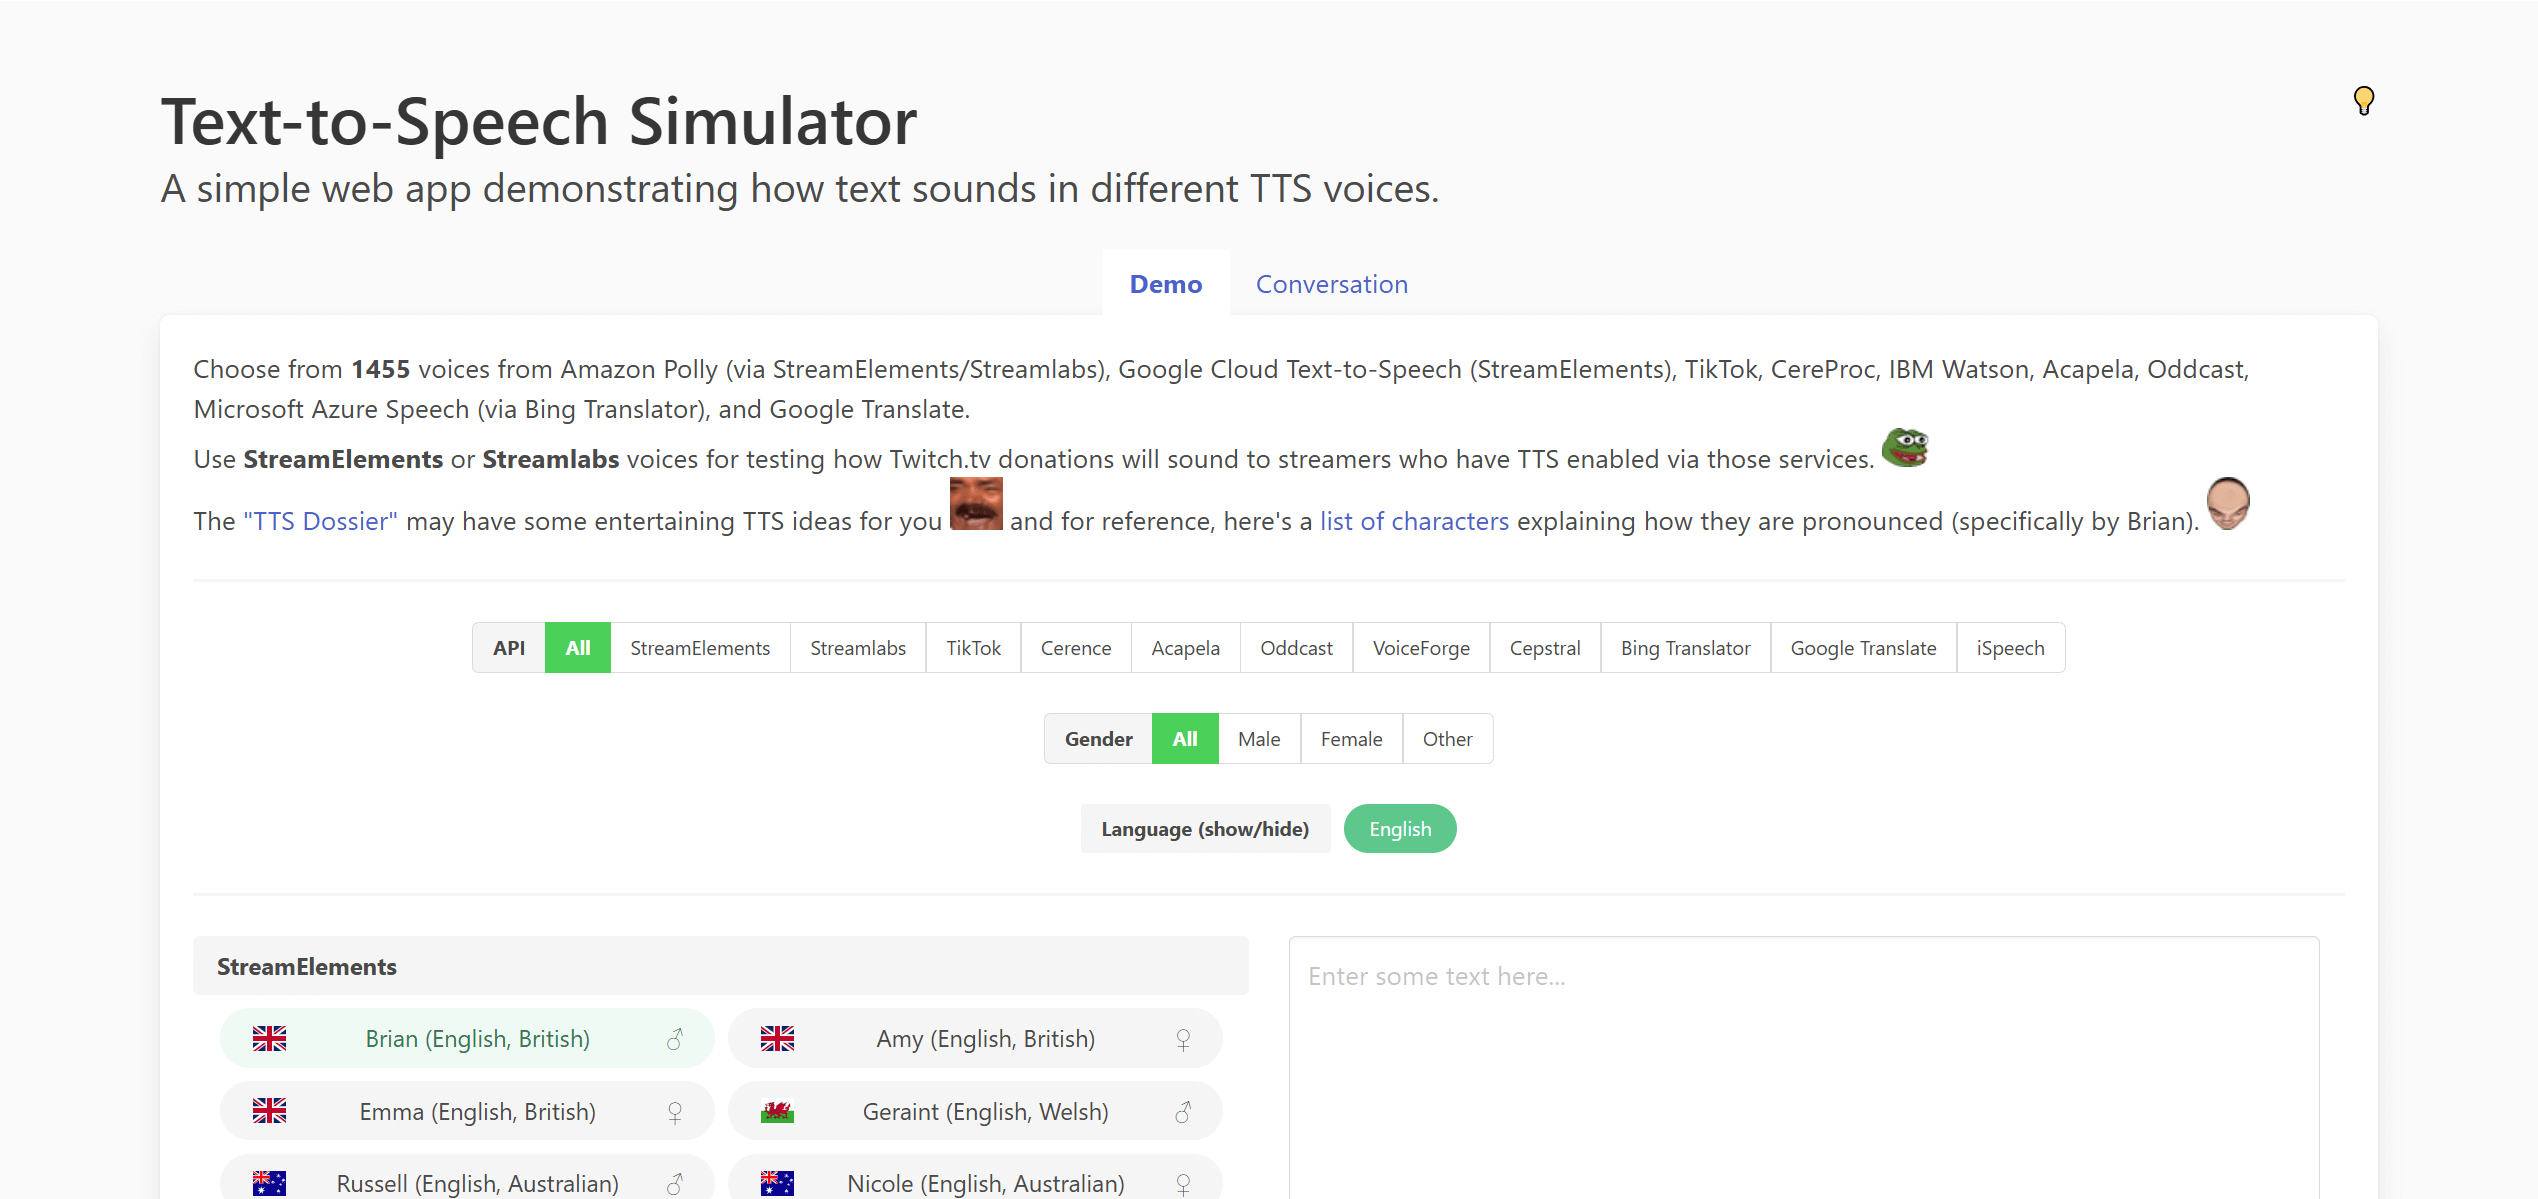Click the male symbol beside Brian
This screenshot has width=2538, height=1199.
click(x=675, y=1039)
